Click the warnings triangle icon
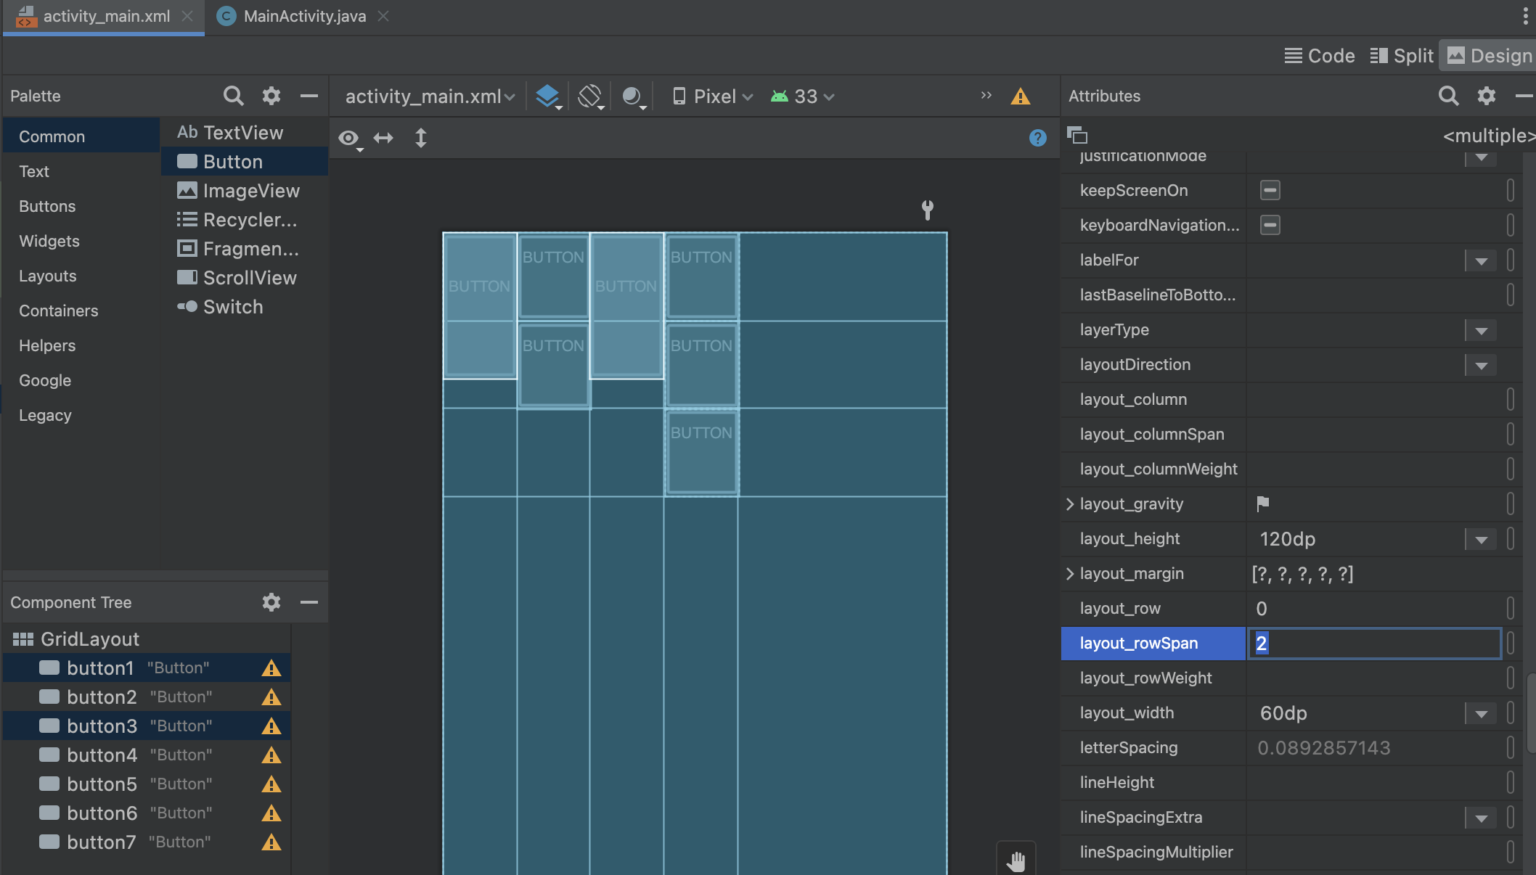This screenshot has width=1536, height=875. (x=1020, y=96)
